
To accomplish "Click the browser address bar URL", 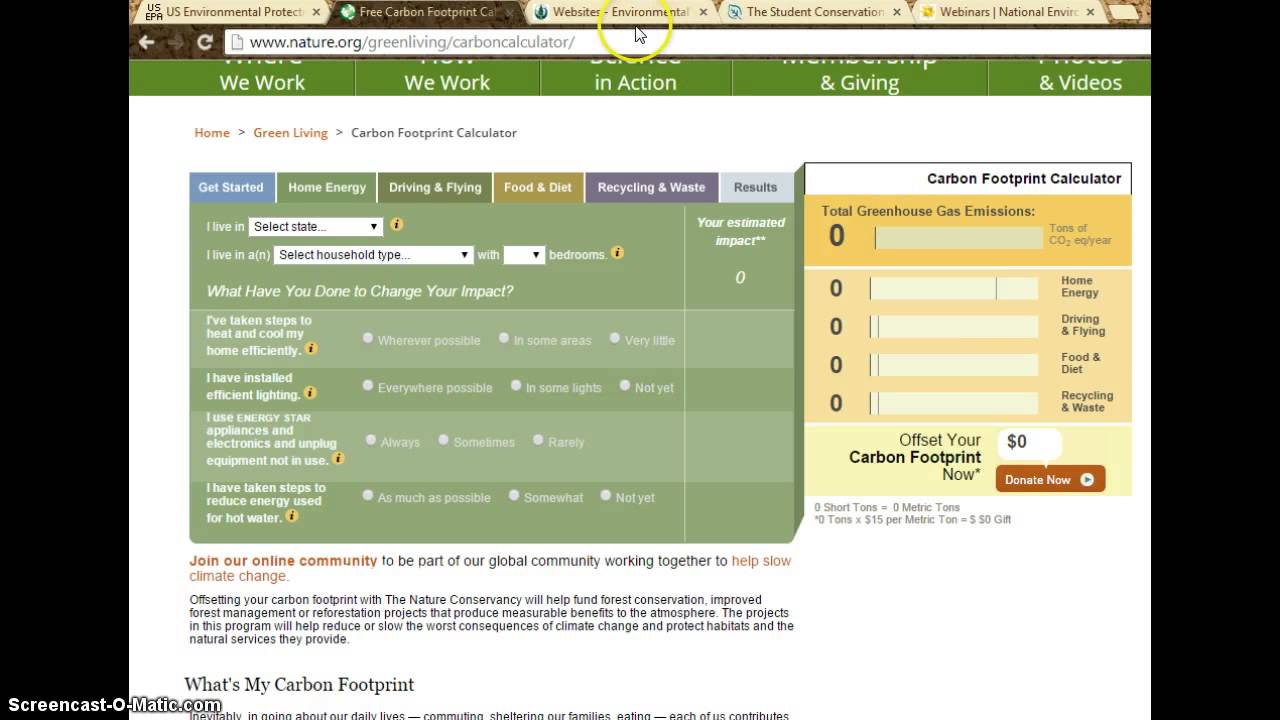I will coord(412,42).
